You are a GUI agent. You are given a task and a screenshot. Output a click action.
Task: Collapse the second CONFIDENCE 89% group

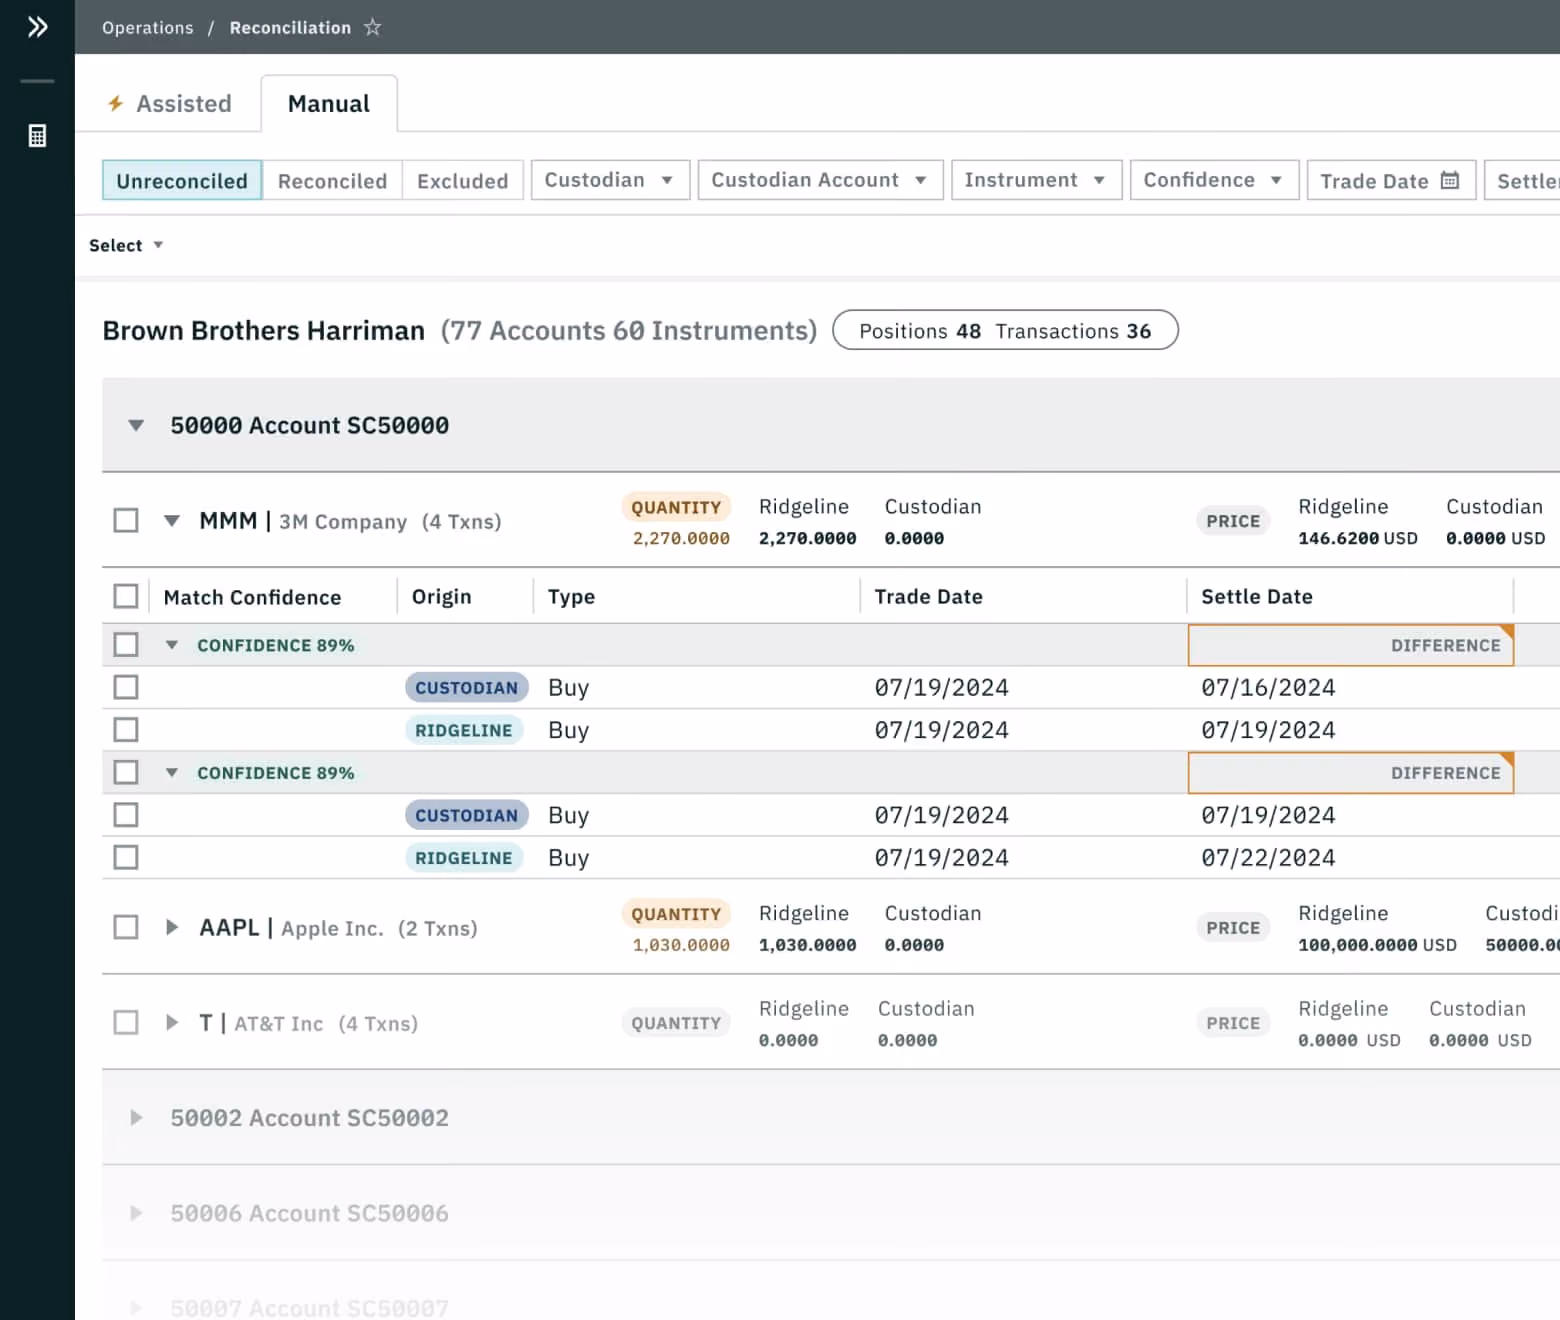pyautogui.click(x=172, y=773)
